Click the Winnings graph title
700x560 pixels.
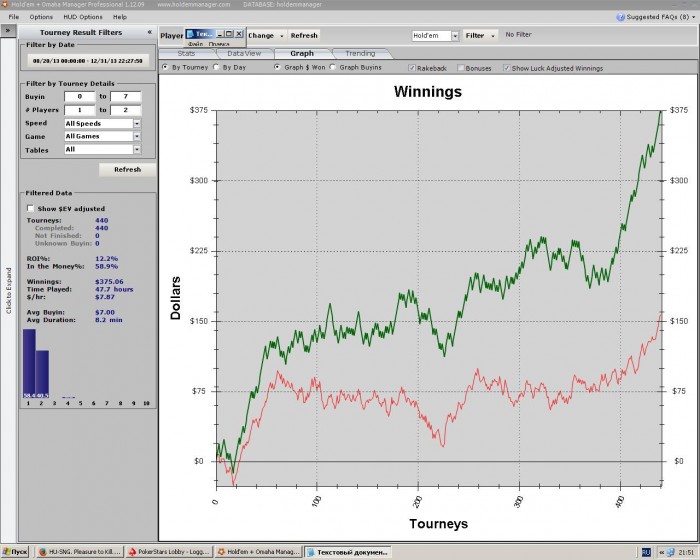click(428, 92)
